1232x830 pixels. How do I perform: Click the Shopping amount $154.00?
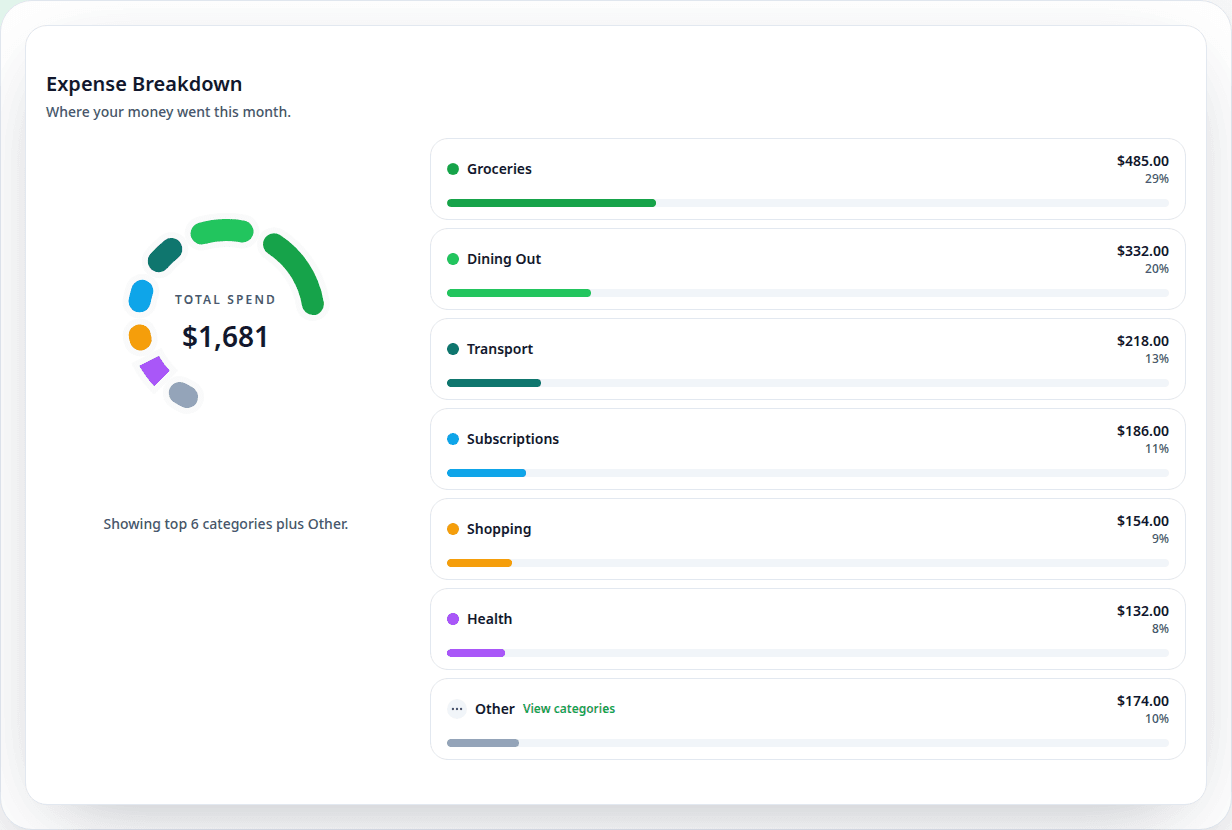tap(1142, 521)
